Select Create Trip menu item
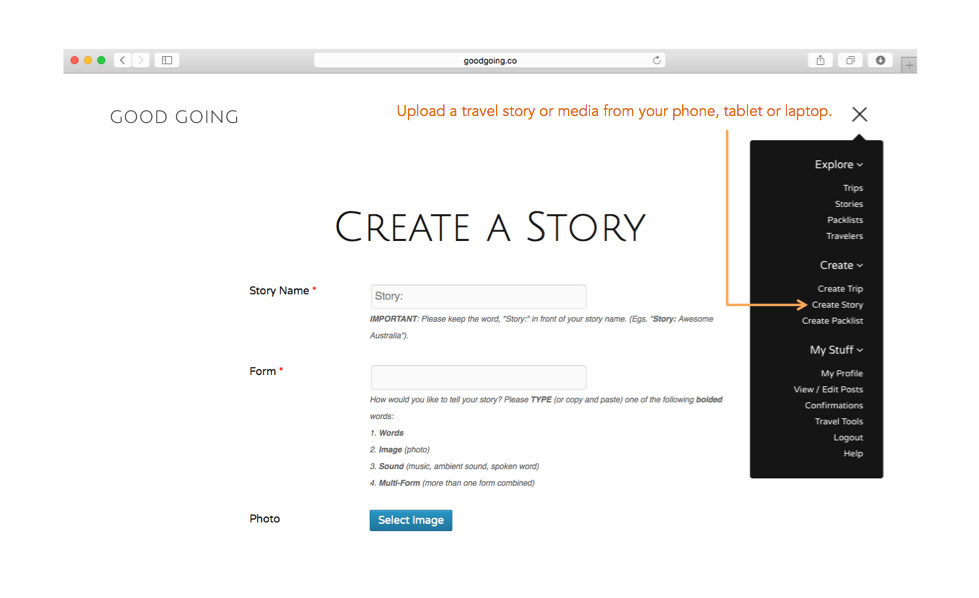This screenshot has height=598, width=979. pos(840,288)
